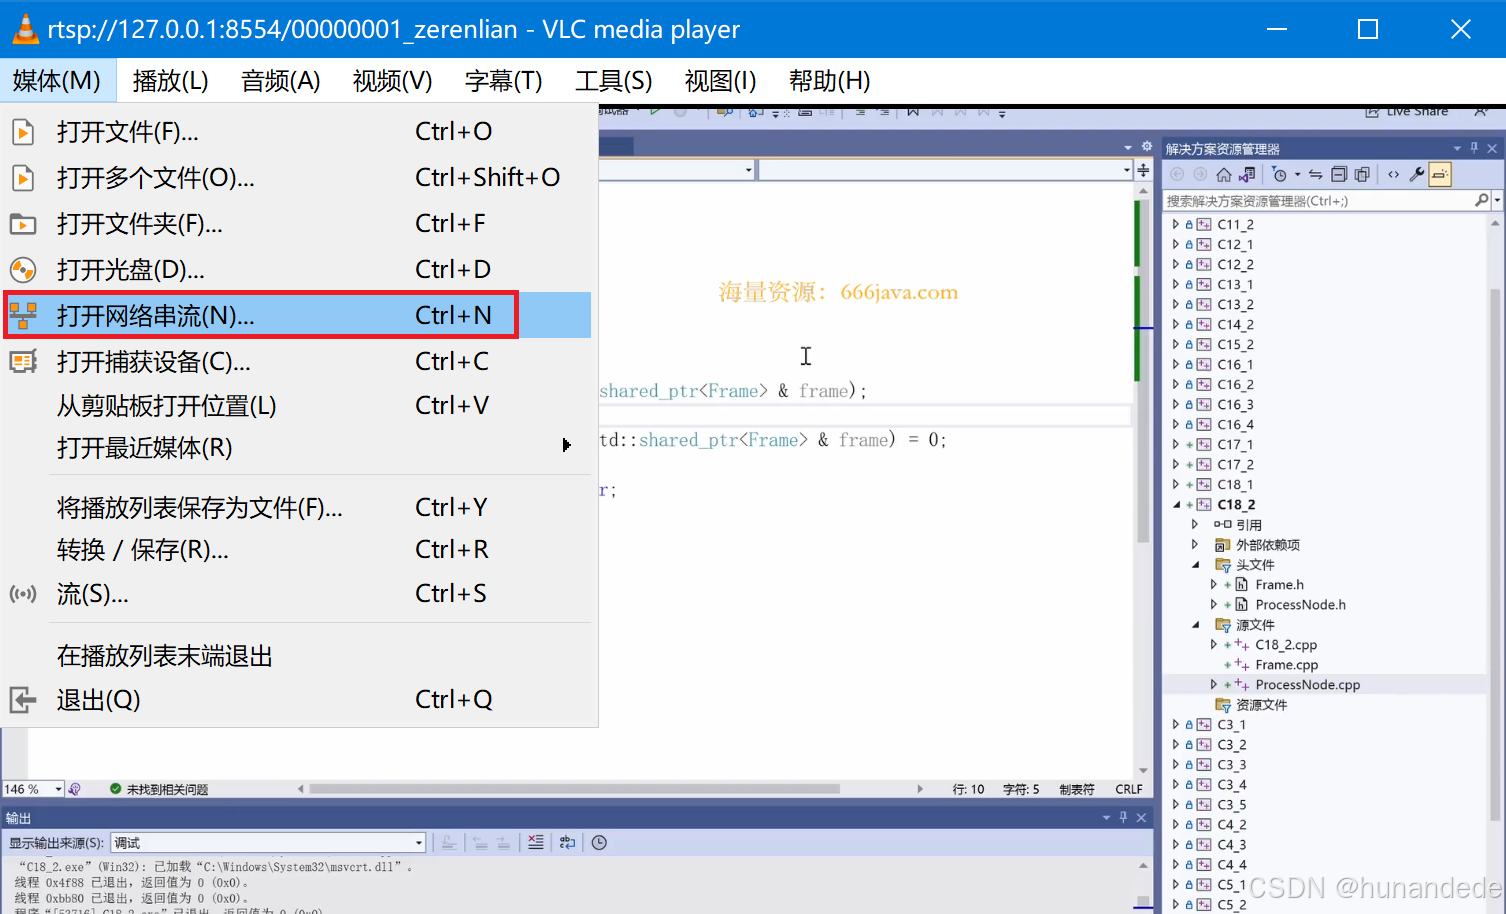Toggle the highlighted preview selected items icon
1506x914 pixels.
click(x=1440, y=174)
